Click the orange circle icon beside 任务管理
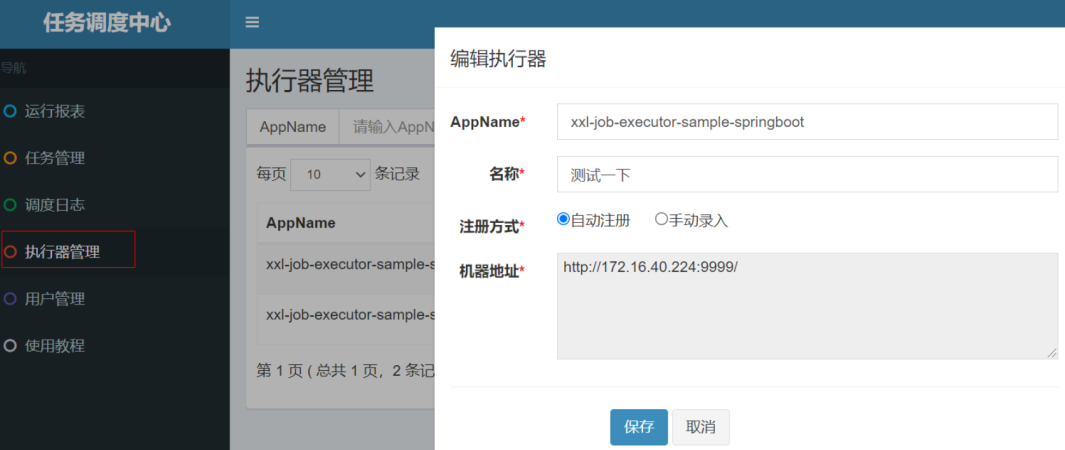 coord(10,158)
